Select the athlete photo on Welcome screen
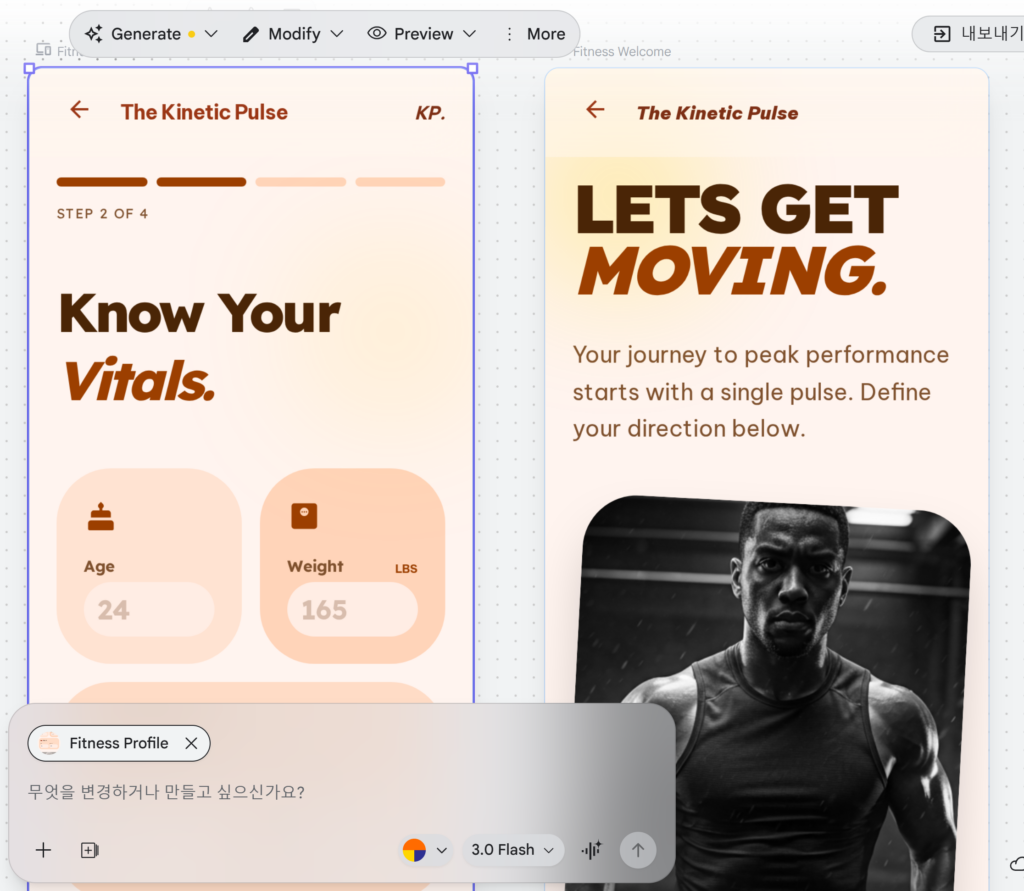Screen dimensions: 1024x891 coord(771,692)
